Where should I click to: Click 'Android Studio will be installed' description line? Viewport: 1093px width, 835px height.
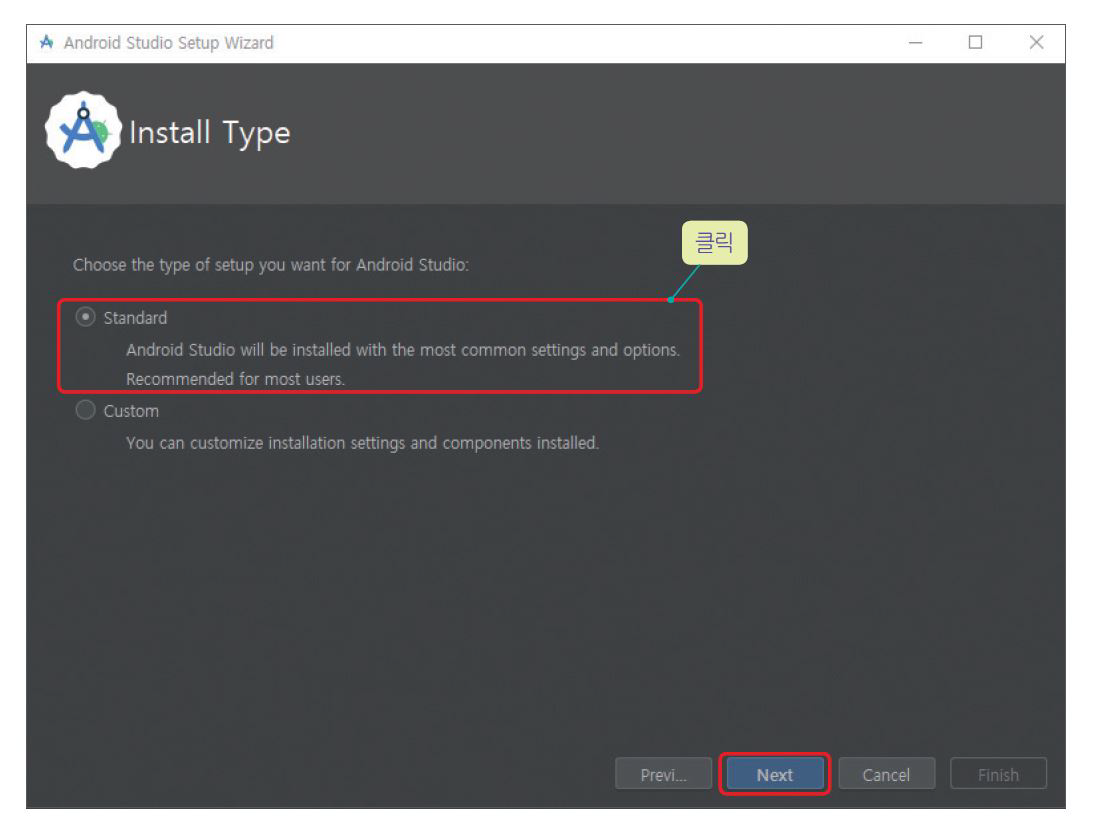(402, 350)
